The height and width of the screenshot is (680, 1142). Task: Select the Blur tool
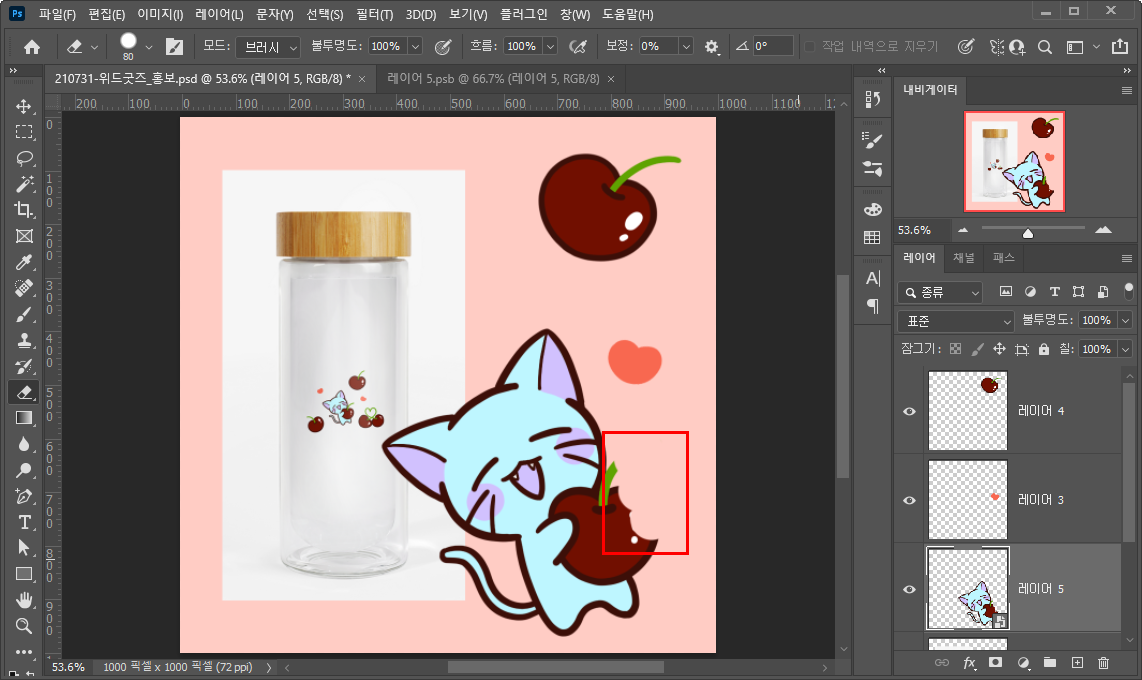pos(24,444)
